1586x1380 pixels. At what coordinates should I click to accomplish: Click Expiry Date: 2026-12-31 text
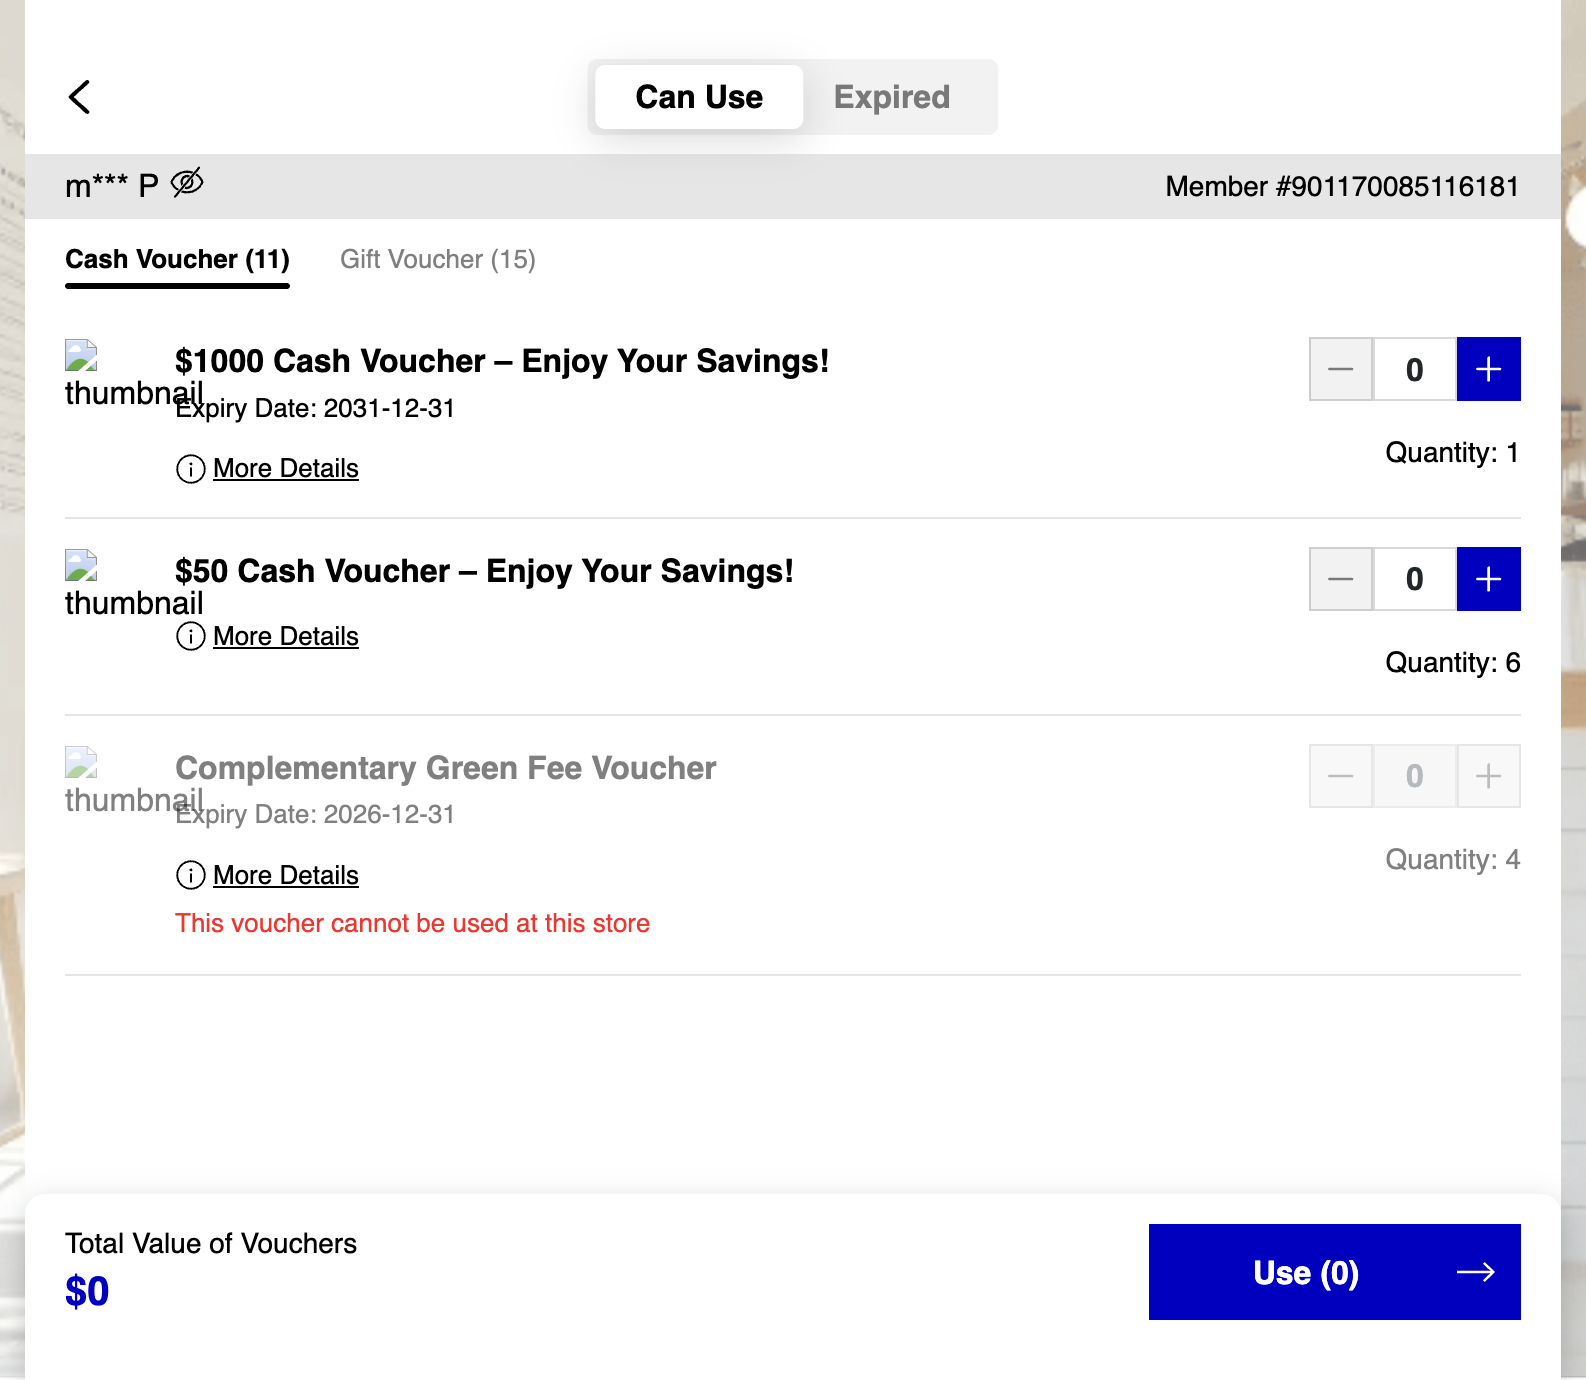point(315,814)
